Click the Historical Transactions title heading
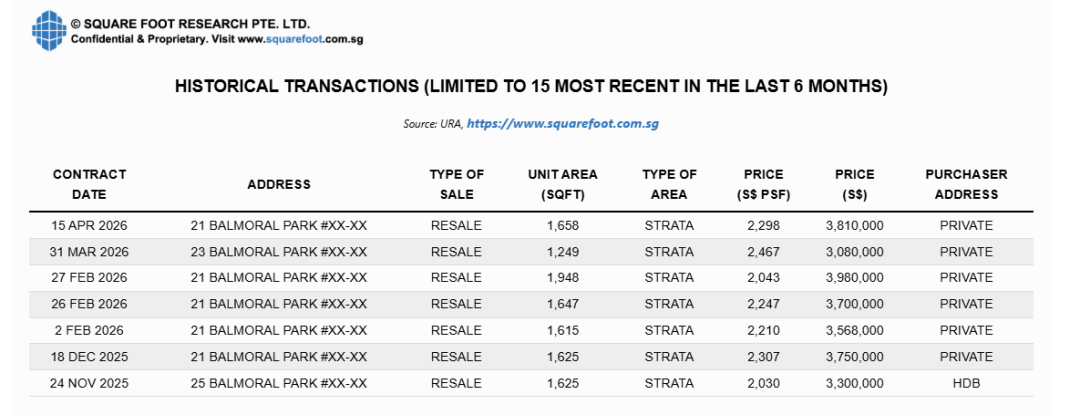The image size is (1080, 415). click(x=531, y=87)
